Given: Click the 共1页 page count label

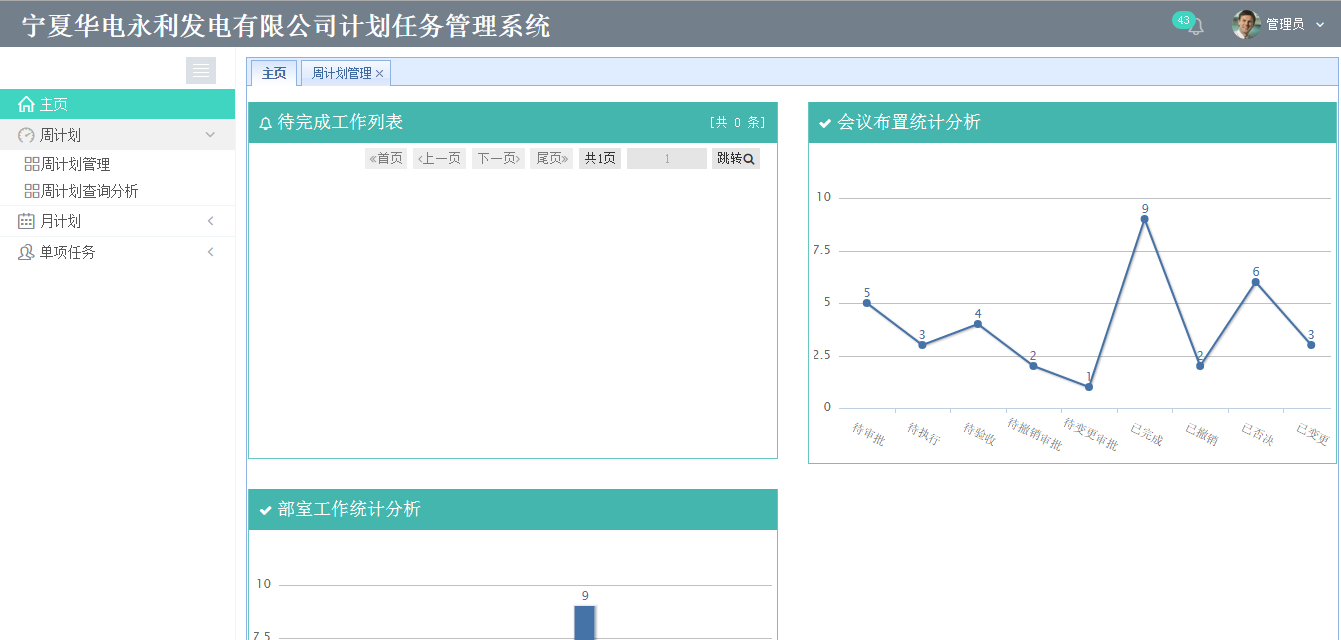Looking at the screenshot, I should coord(600,158).
